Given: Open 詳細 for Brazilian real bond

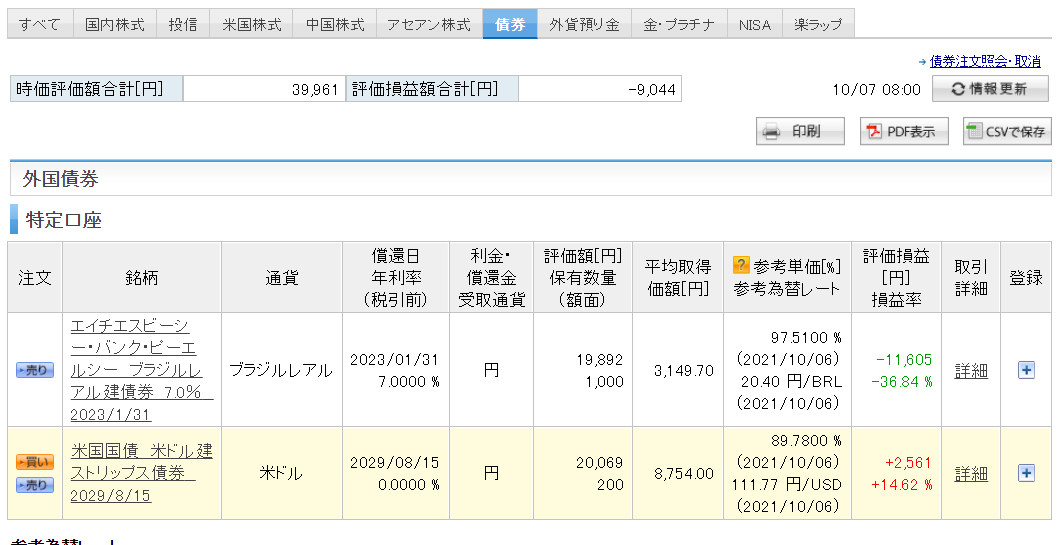Looking at the screenshot, I should point(971,371).
